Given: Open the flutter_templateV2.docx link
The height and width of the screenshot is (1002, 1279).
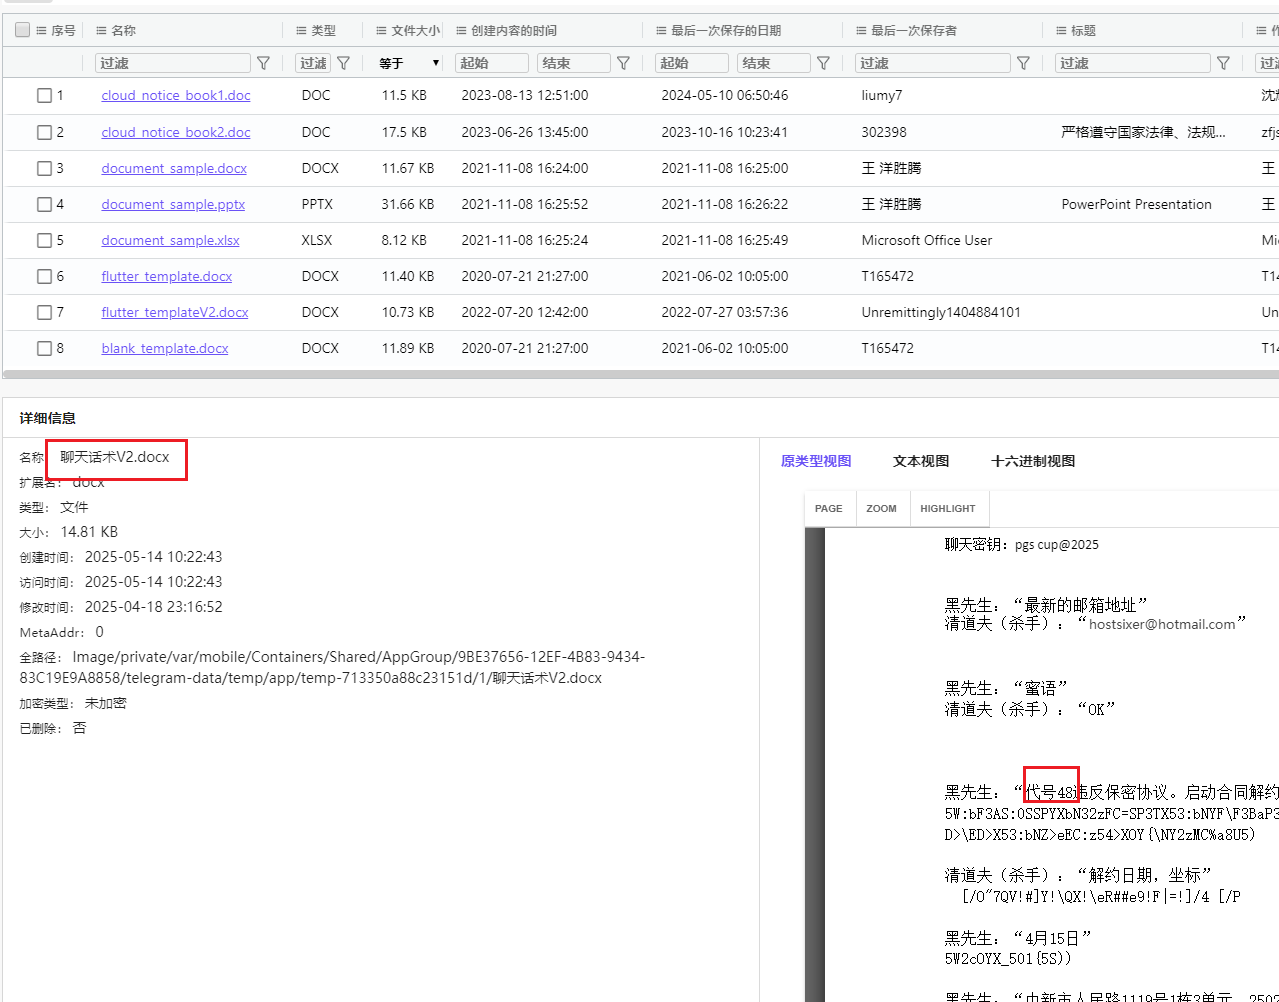Looking at the screenshot, I should [175, 312].
